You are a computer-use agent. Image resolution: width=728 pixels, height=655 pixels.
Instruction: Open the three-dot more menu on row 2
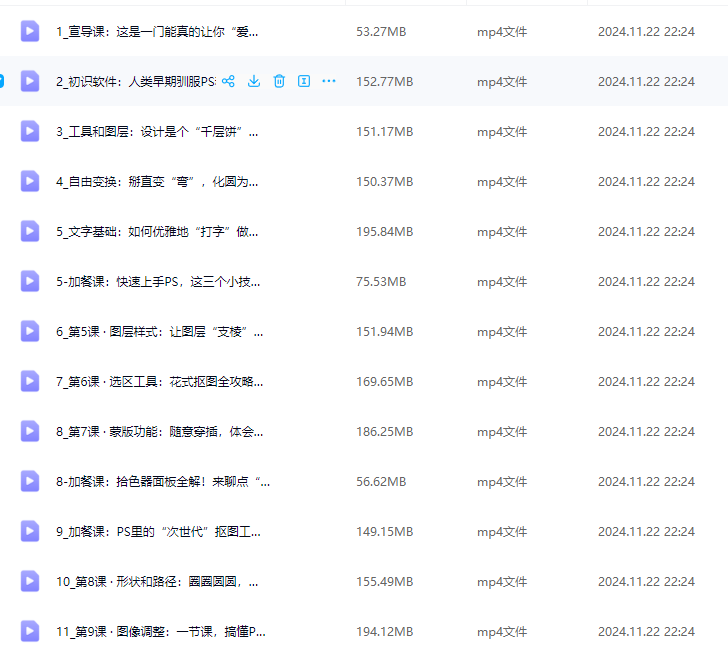click(329, 81)
